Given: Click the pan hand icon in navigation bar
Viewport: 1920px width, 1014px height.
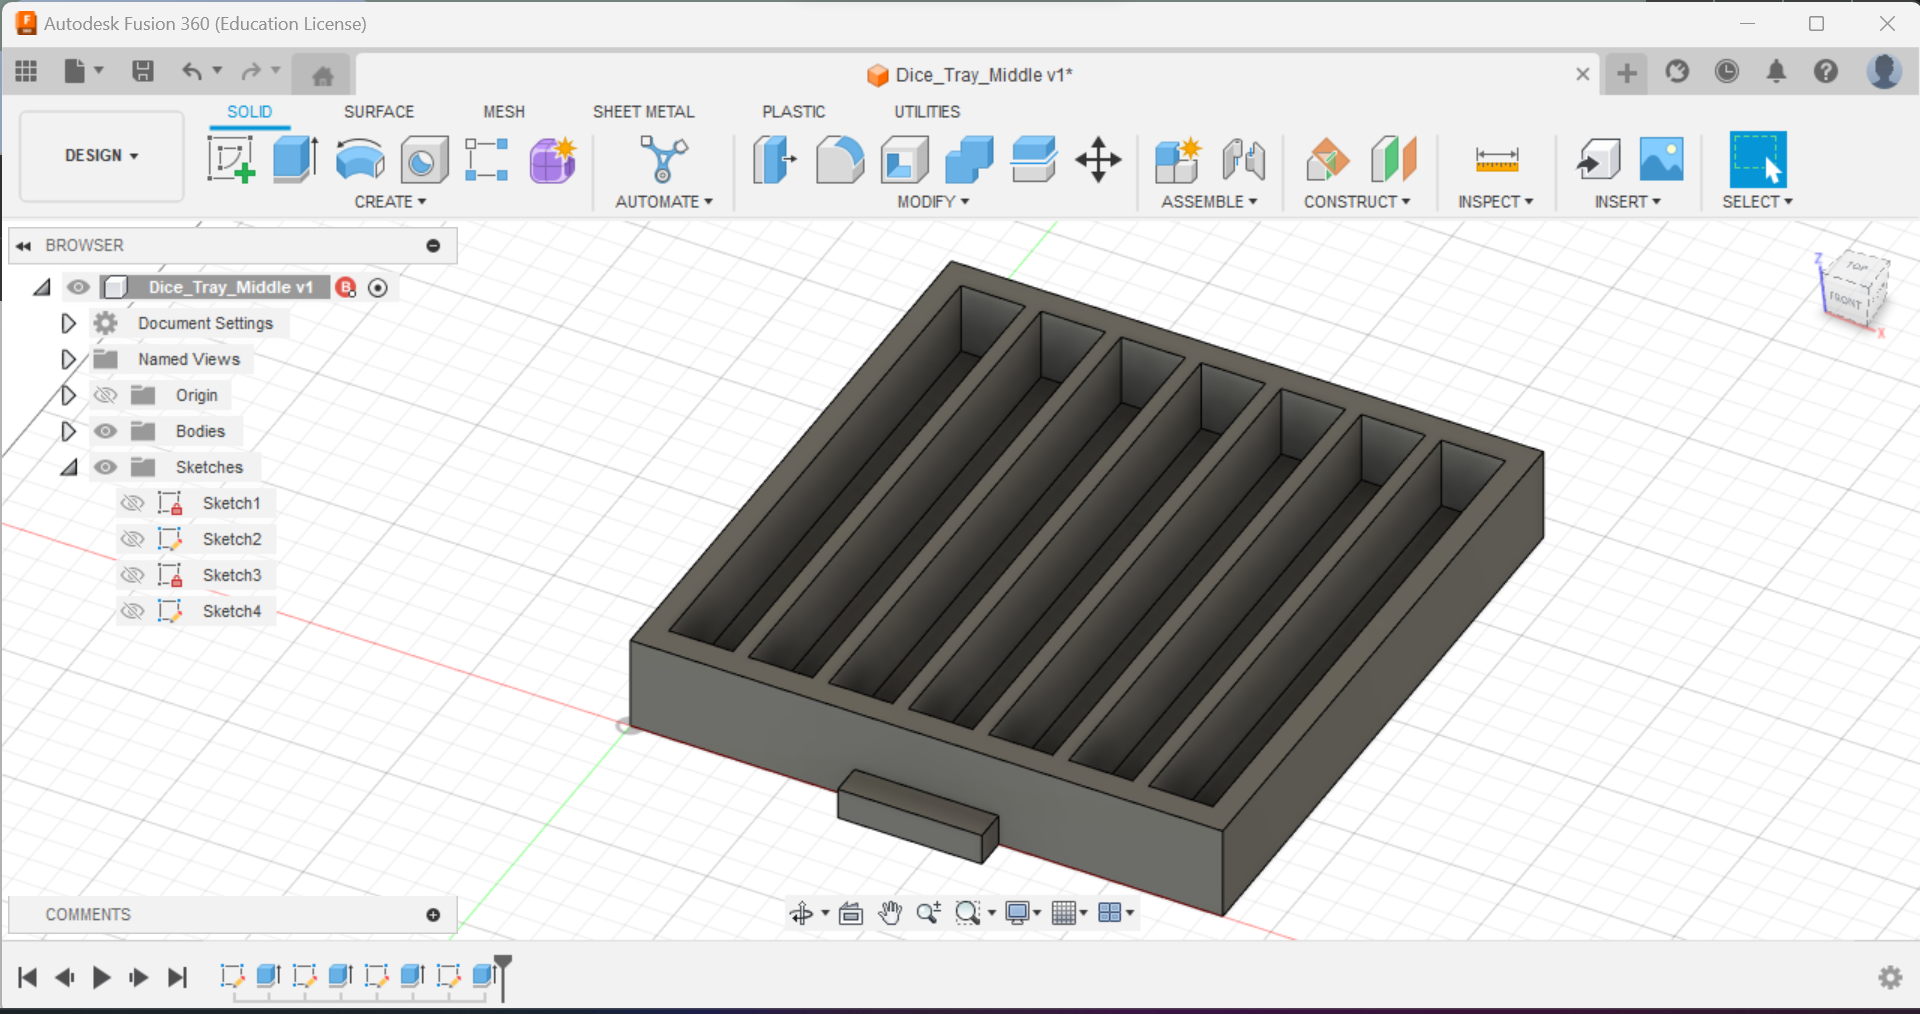Looking at the screenshot, I should pos(890,912).
